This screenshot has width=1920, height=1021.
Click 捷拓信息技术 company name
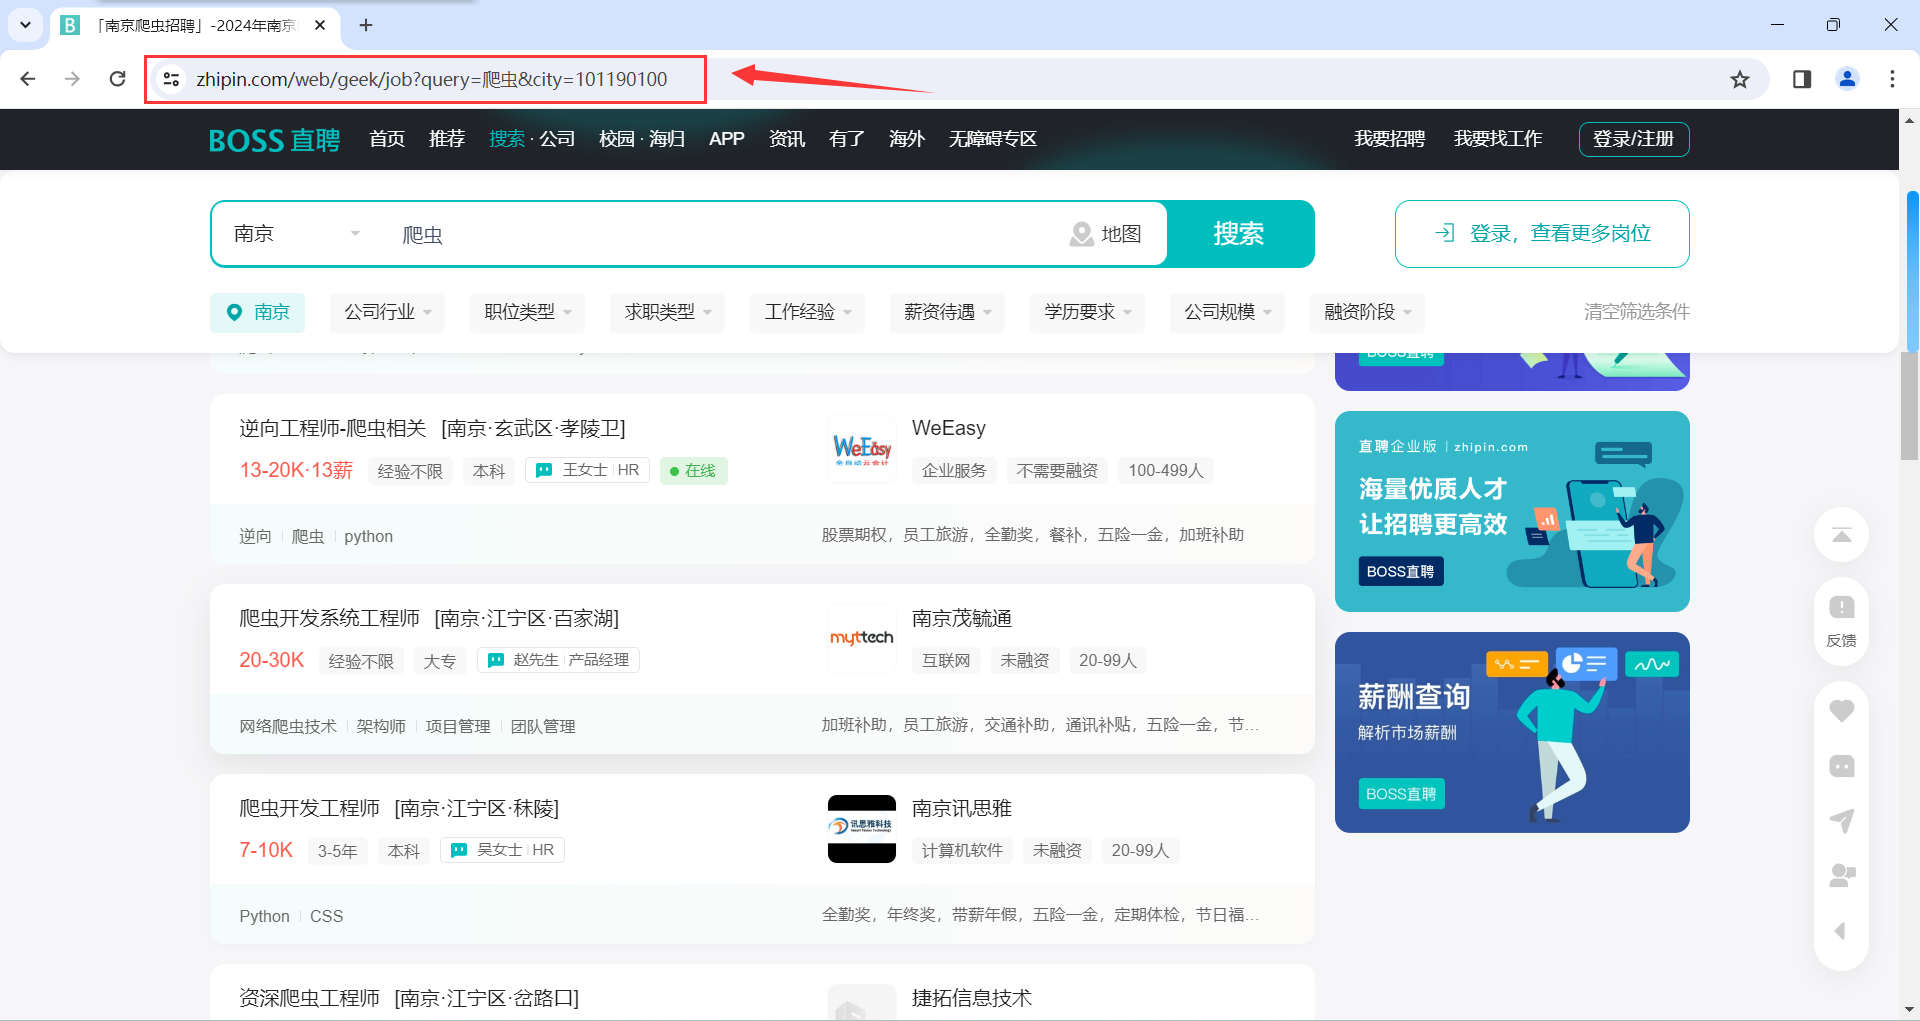click(972, 998)
